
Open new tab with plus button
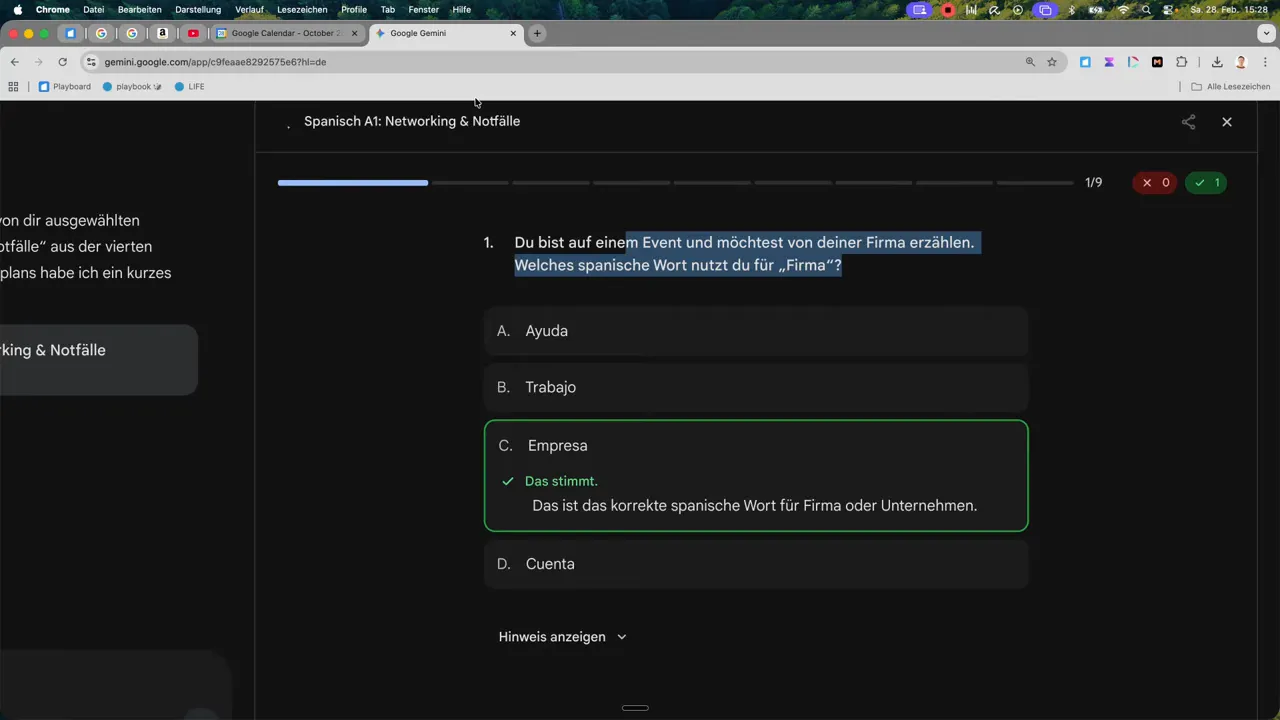[537, 33]
